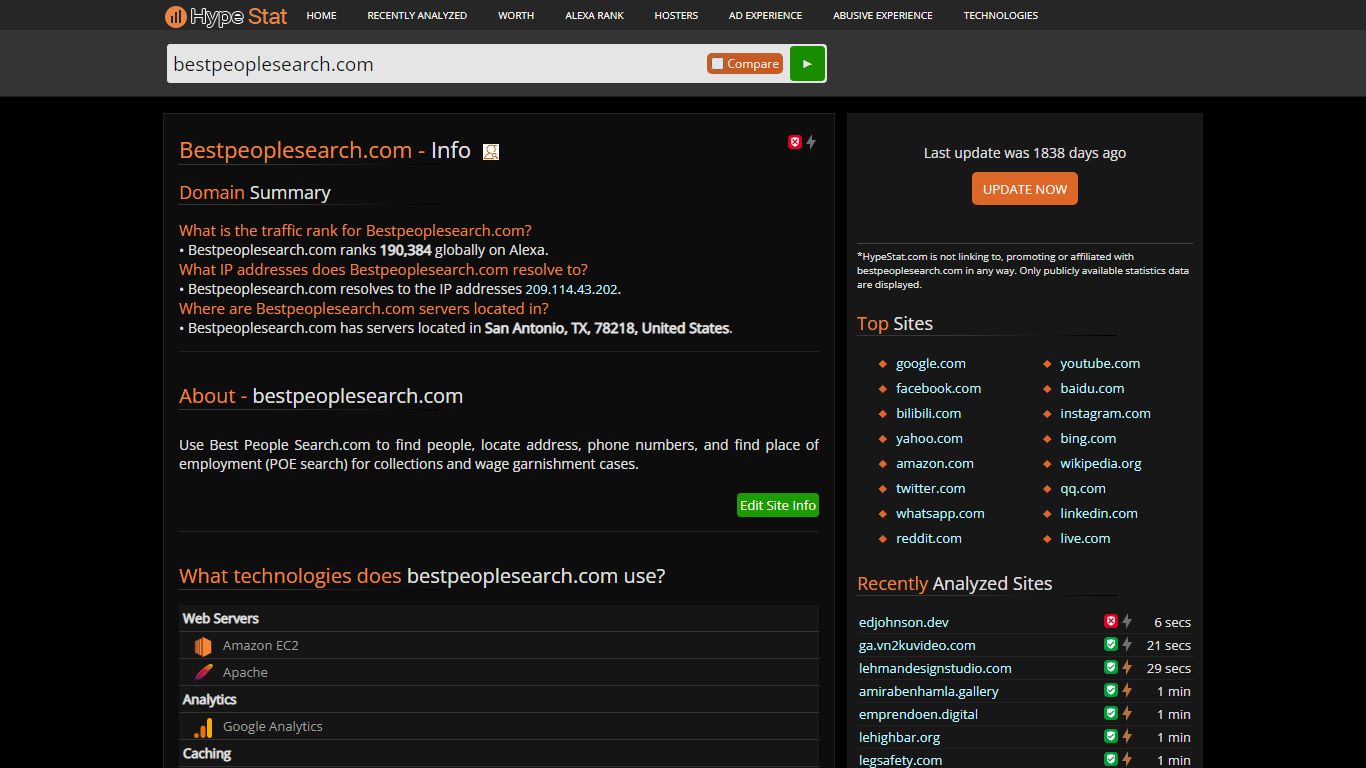The image size is (1366, 768).
Task: Open wikipedia.org in Top Sites
Action: click(x=1101, y=464)
